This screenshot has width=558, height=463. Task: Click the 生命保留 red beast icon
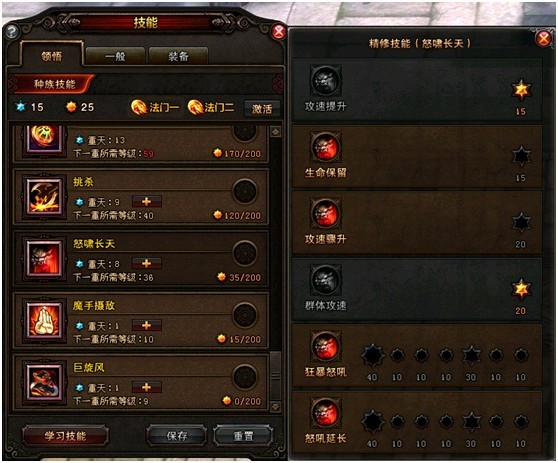point(325,147)
